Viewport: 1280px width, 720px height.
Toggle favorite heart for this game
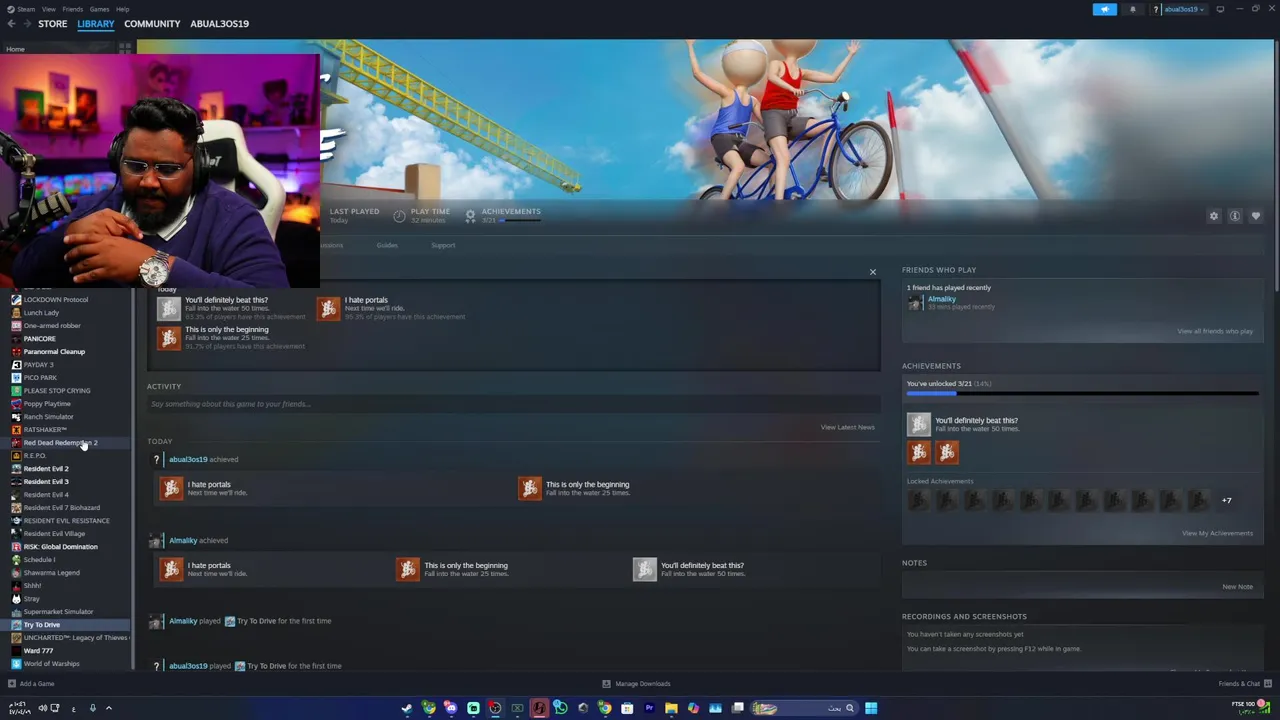tap(1256, 216)
